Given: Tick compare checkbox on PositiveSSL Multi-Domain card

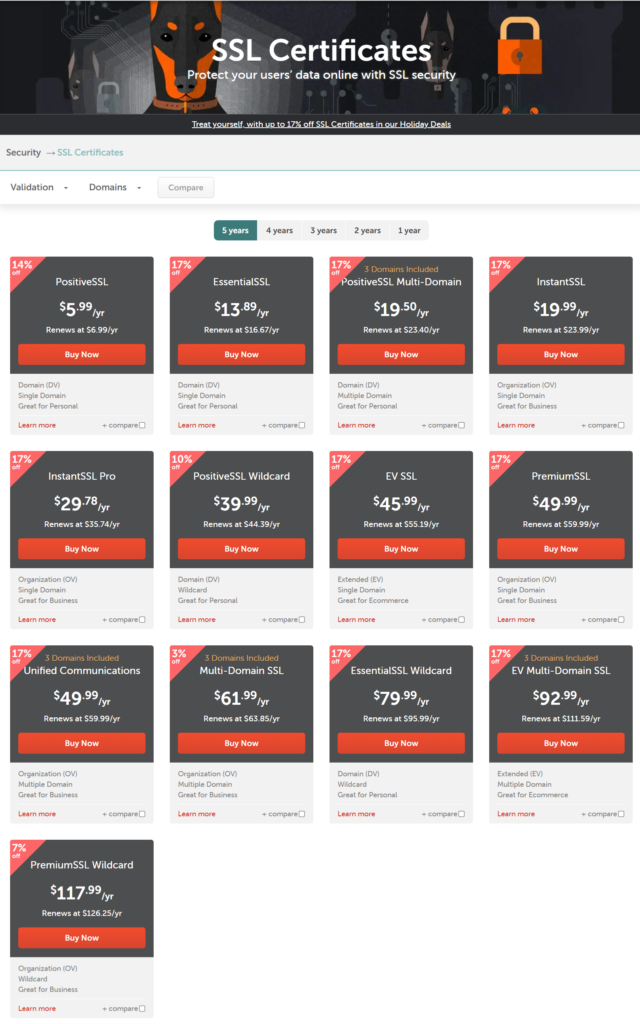Looking at the screenshot, I should pyautogui.click(x=462, y=425).
